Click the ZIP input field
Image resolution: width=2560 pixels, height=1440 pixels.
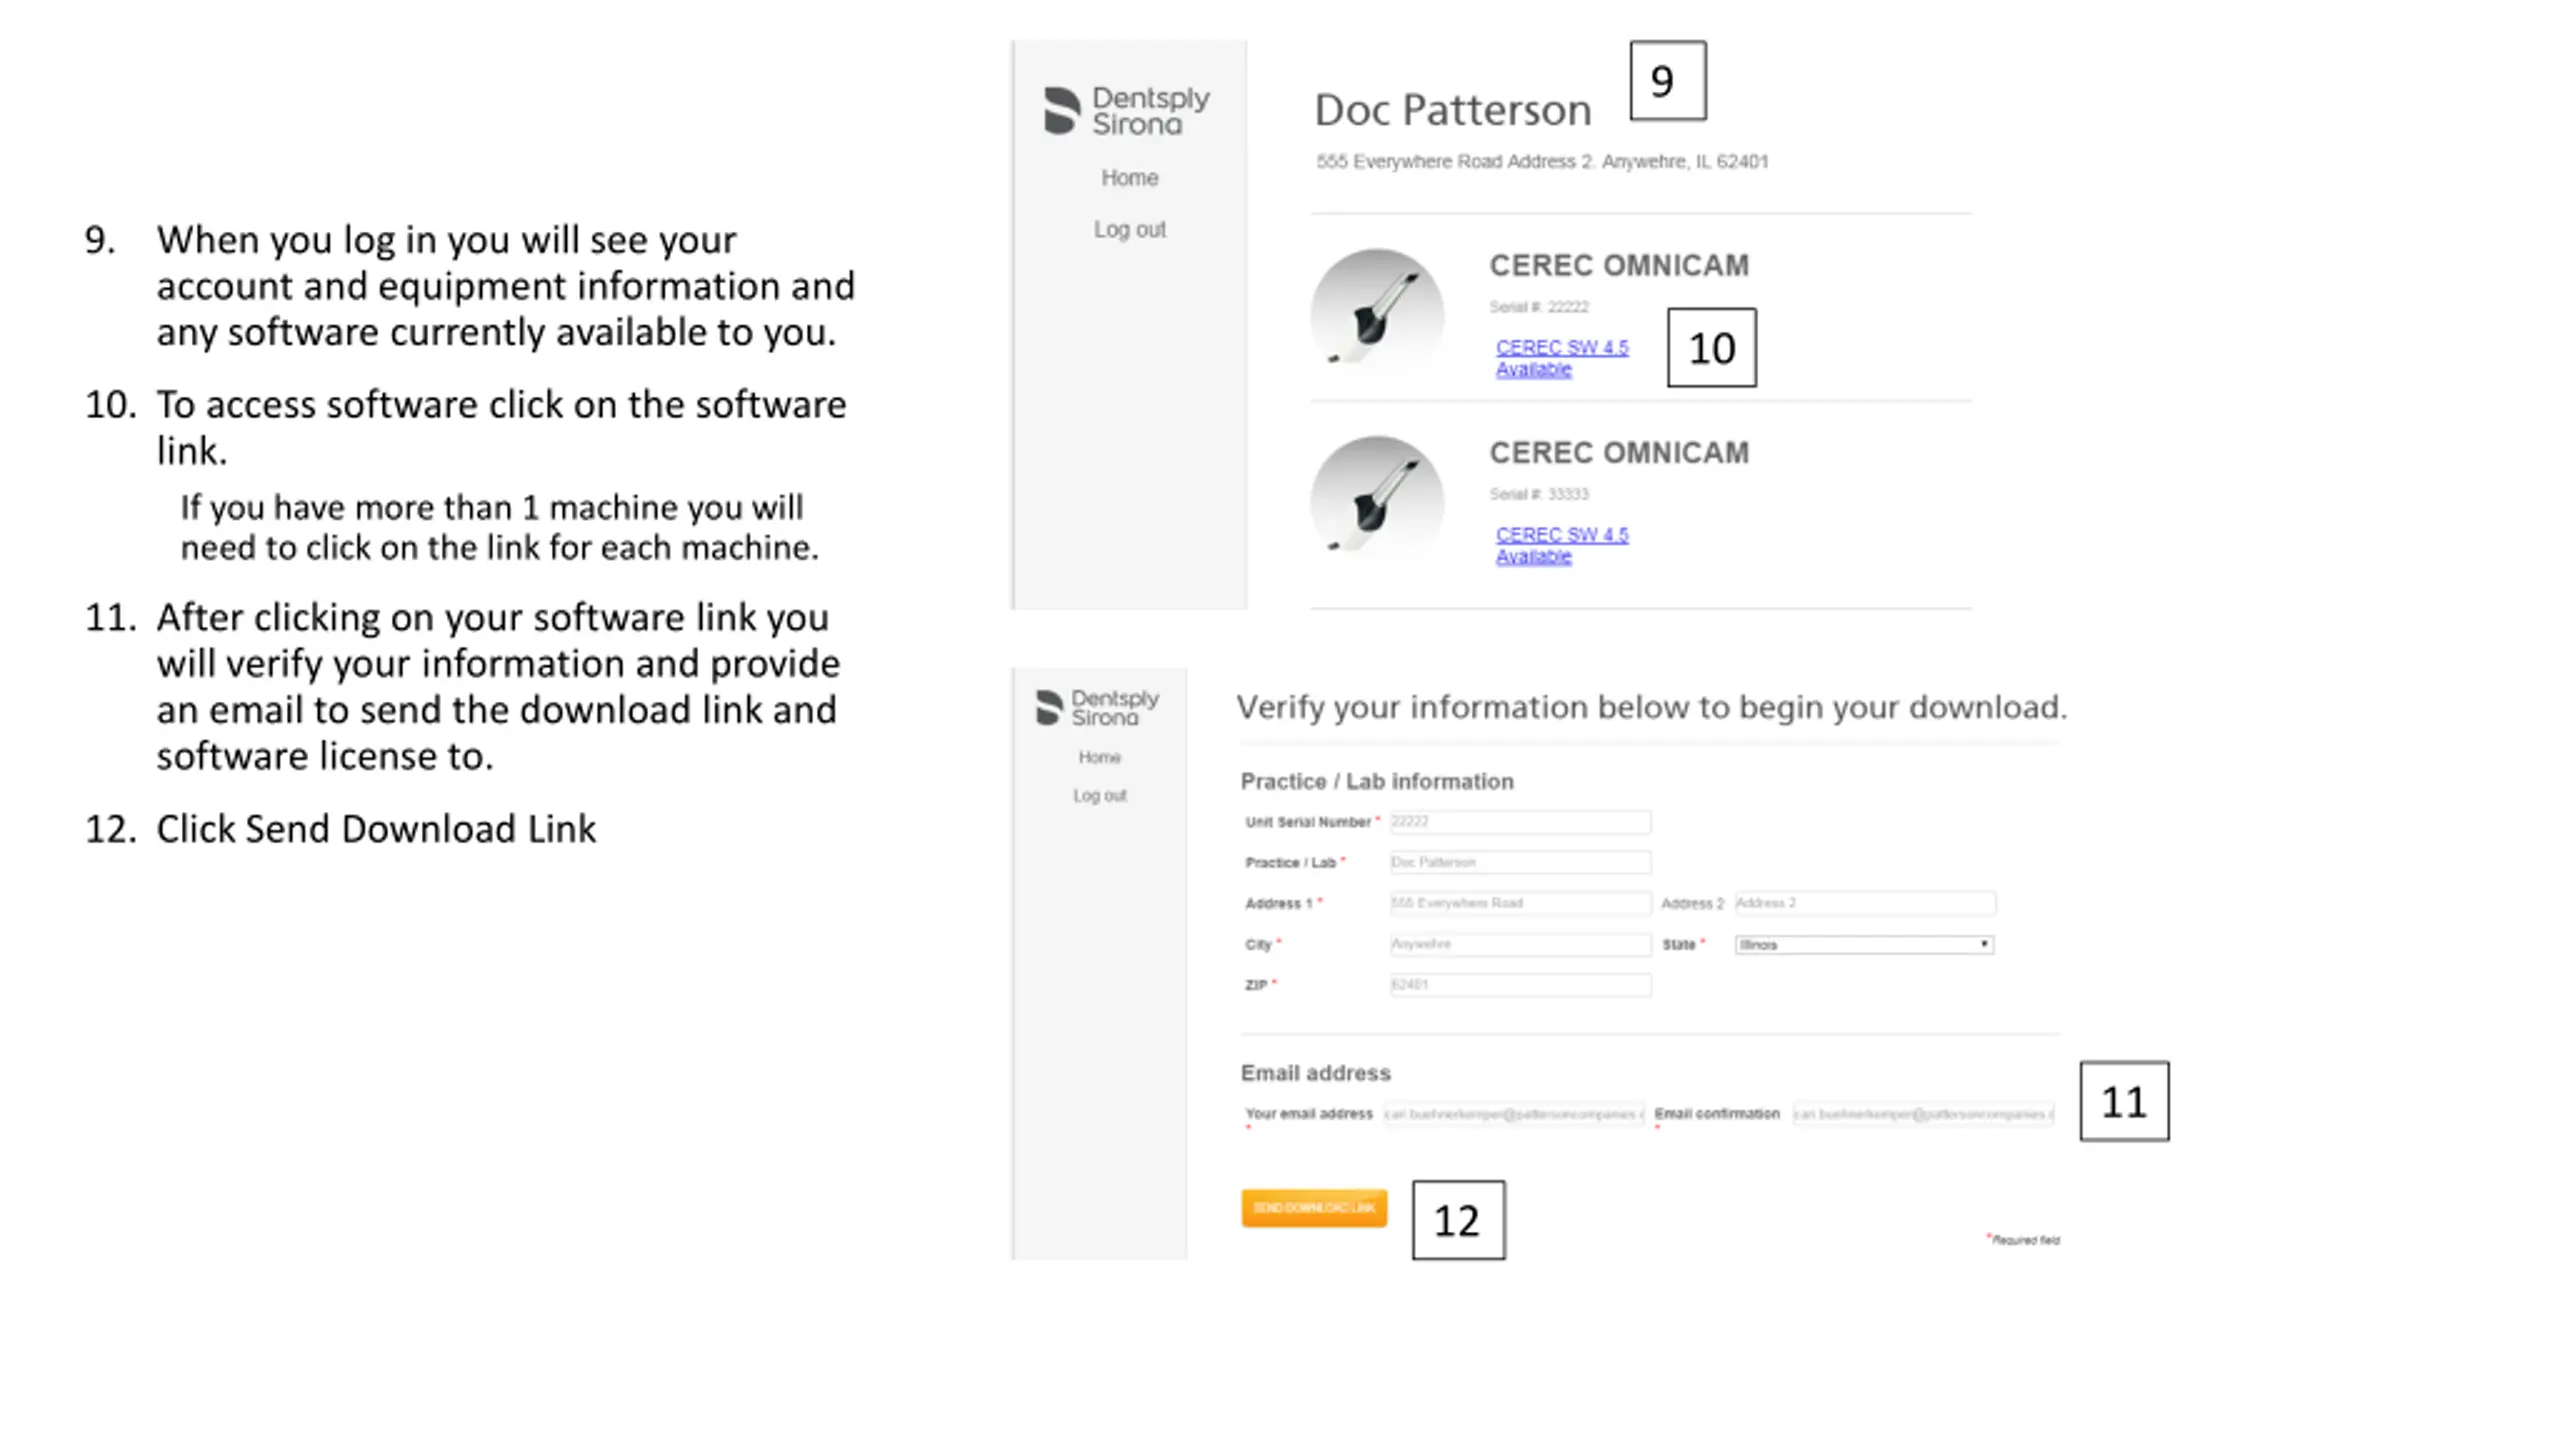point(1520,985)
